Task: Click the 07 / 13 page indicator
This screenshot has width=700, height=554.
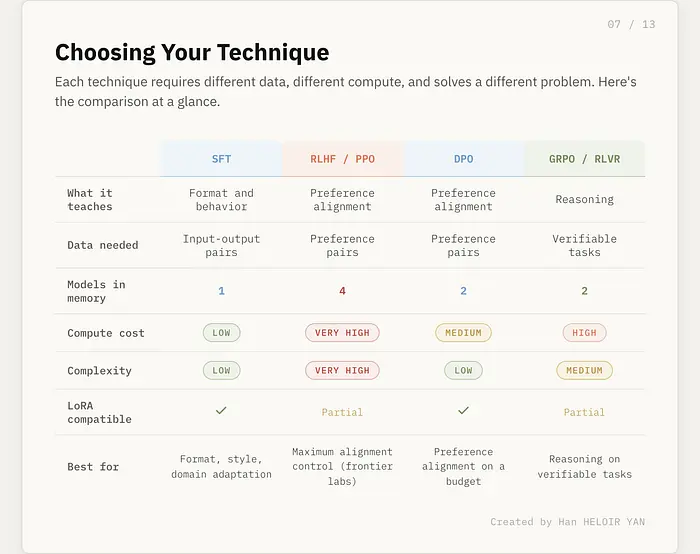Action: tap(631, 24)
